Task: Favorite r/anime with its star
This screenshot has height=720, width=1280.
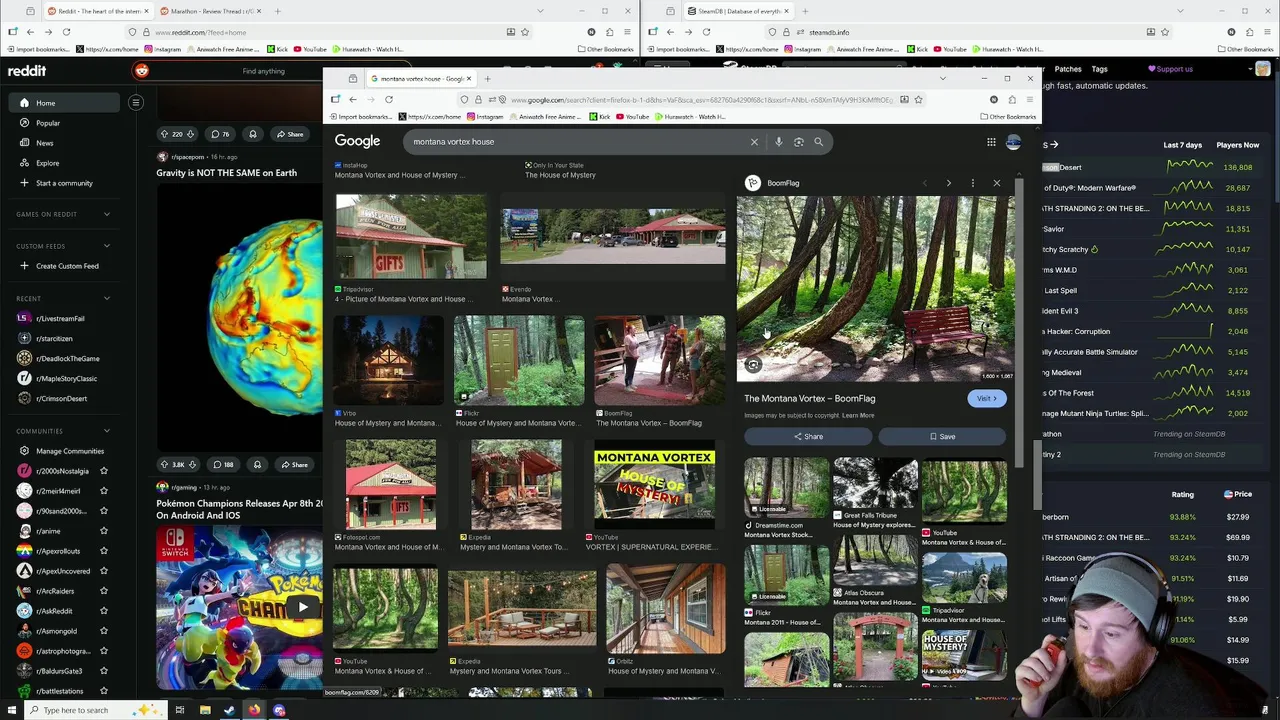Action: (103, 531)
